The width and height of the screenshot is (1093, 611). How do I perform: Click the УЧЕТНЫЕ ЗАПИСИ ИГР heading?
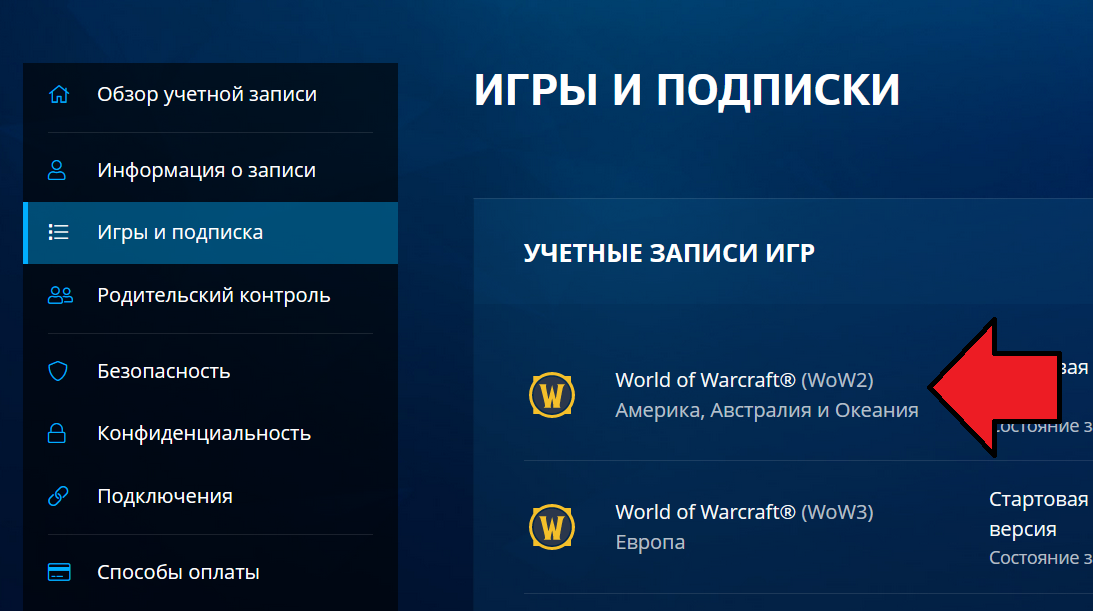click(x=669, y=253)
